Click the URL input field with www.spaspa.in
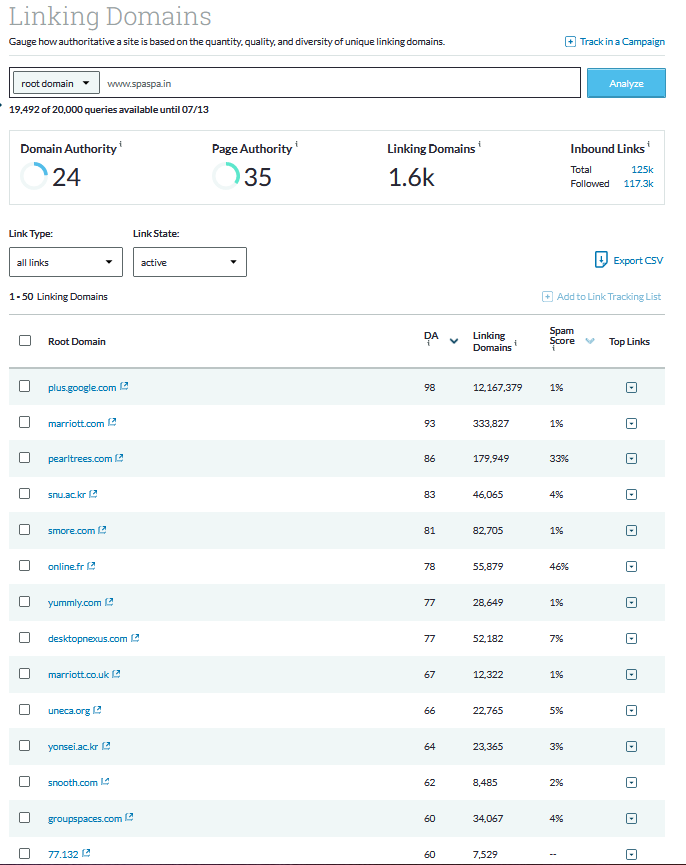This screenshot has height=865, width=686. (x=340, y=83)
